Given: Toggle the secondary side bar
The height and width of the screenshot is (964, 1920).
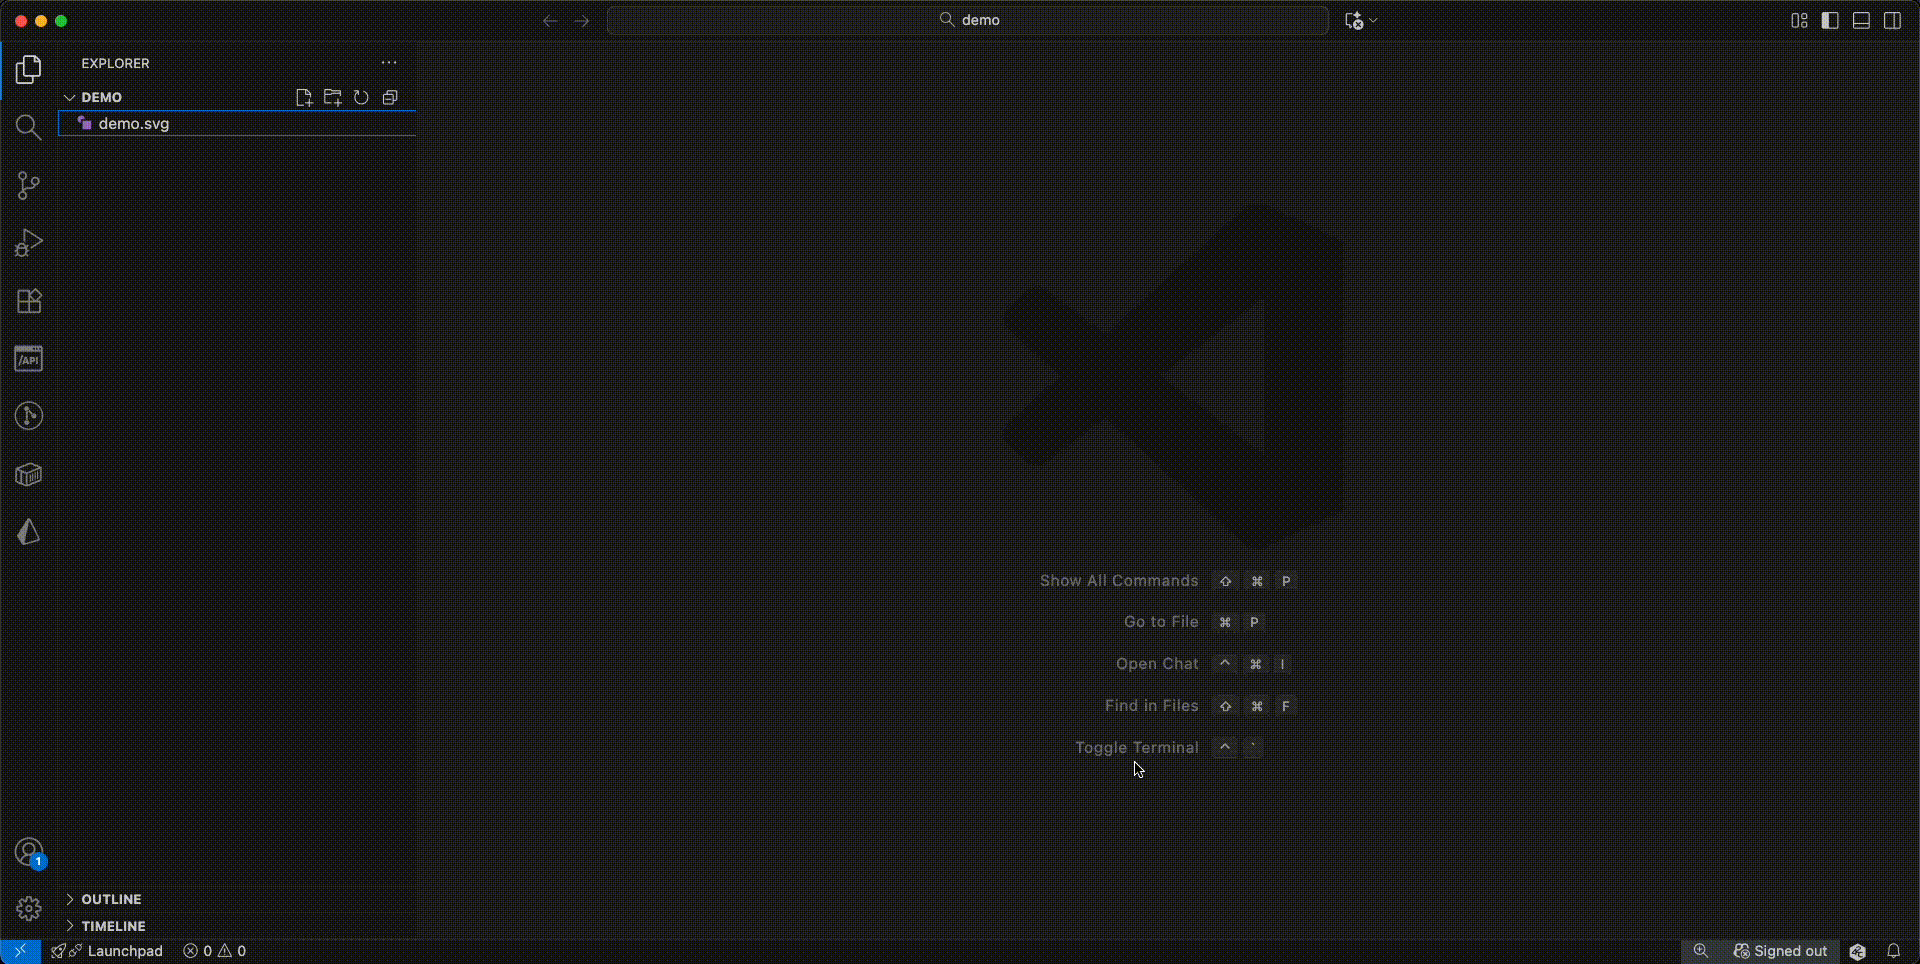Looking at the screenshot, I should (x=1892, y=21).
